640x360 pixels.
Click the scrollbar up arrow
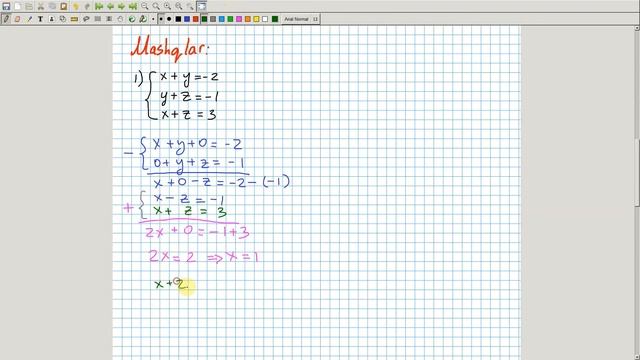[637, 28]
